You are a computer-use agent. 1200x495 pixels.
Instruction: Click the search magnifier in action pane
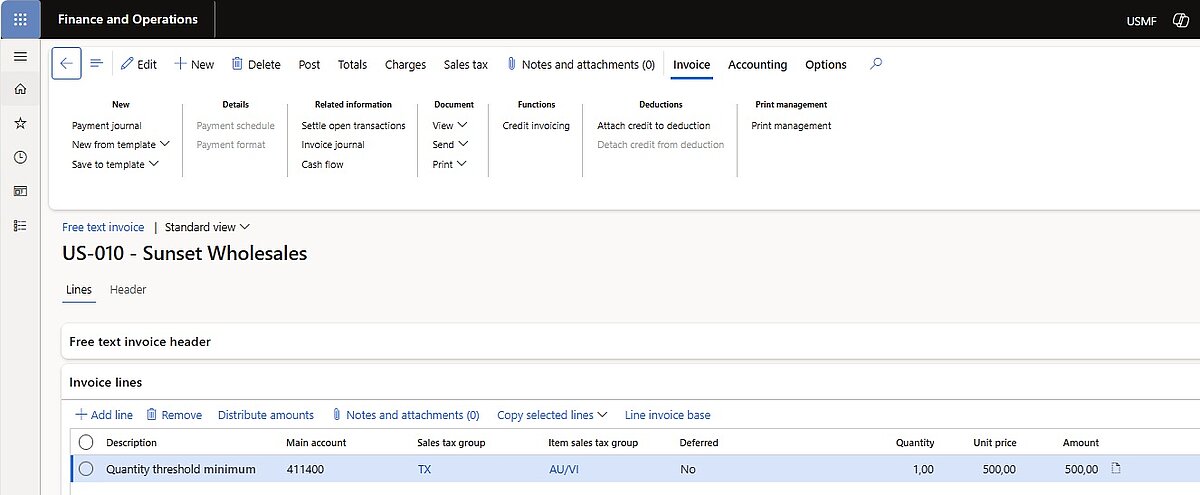(x=876, y=64)
